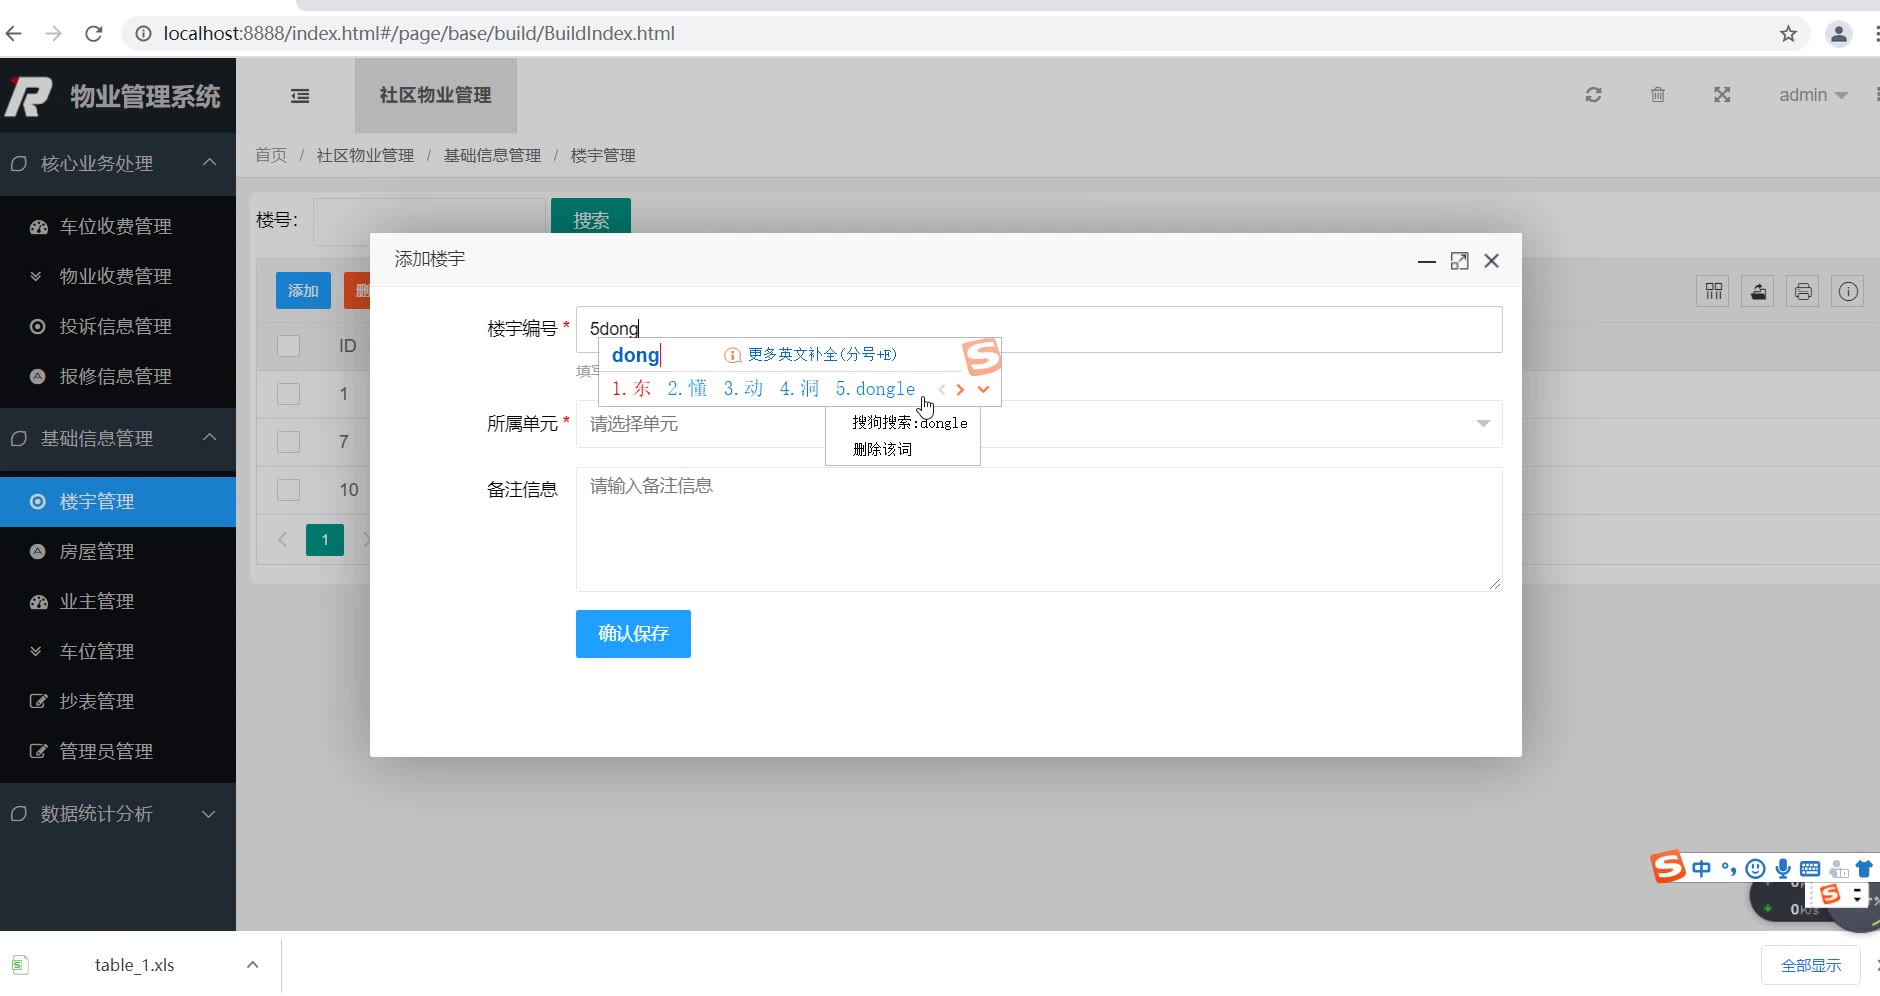
Task: Refresh the page with the header refresh icon
Action: [1594, 95]
